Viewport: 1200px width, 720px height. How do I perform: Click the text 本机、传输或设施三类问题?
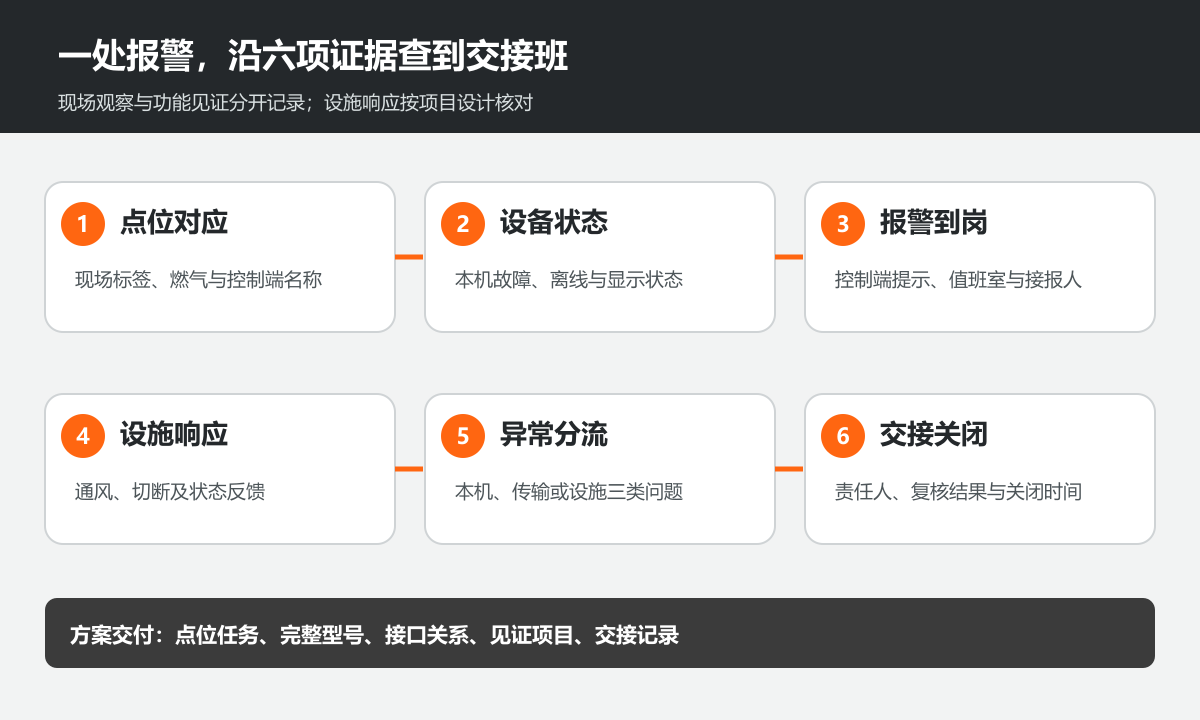(569, 492)
